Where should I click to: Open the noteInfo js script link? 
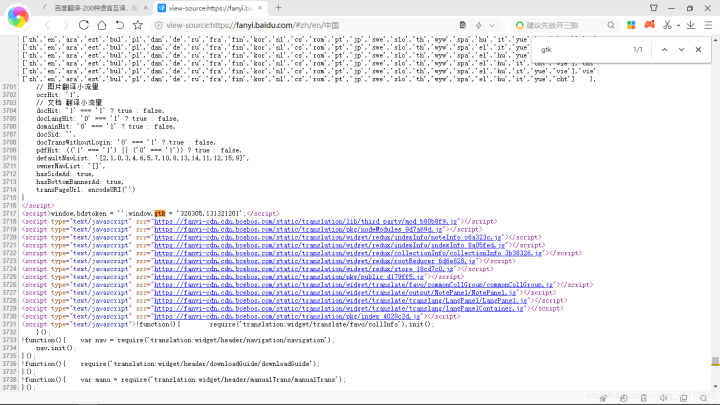328,237
